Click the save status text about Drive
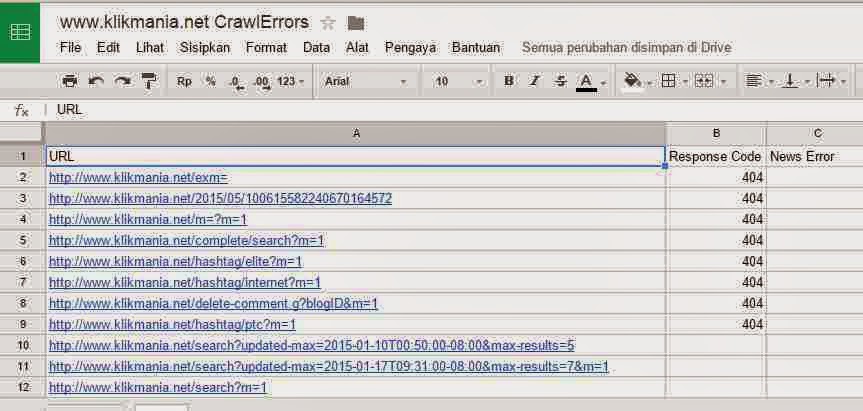 (x=626, y=48)
